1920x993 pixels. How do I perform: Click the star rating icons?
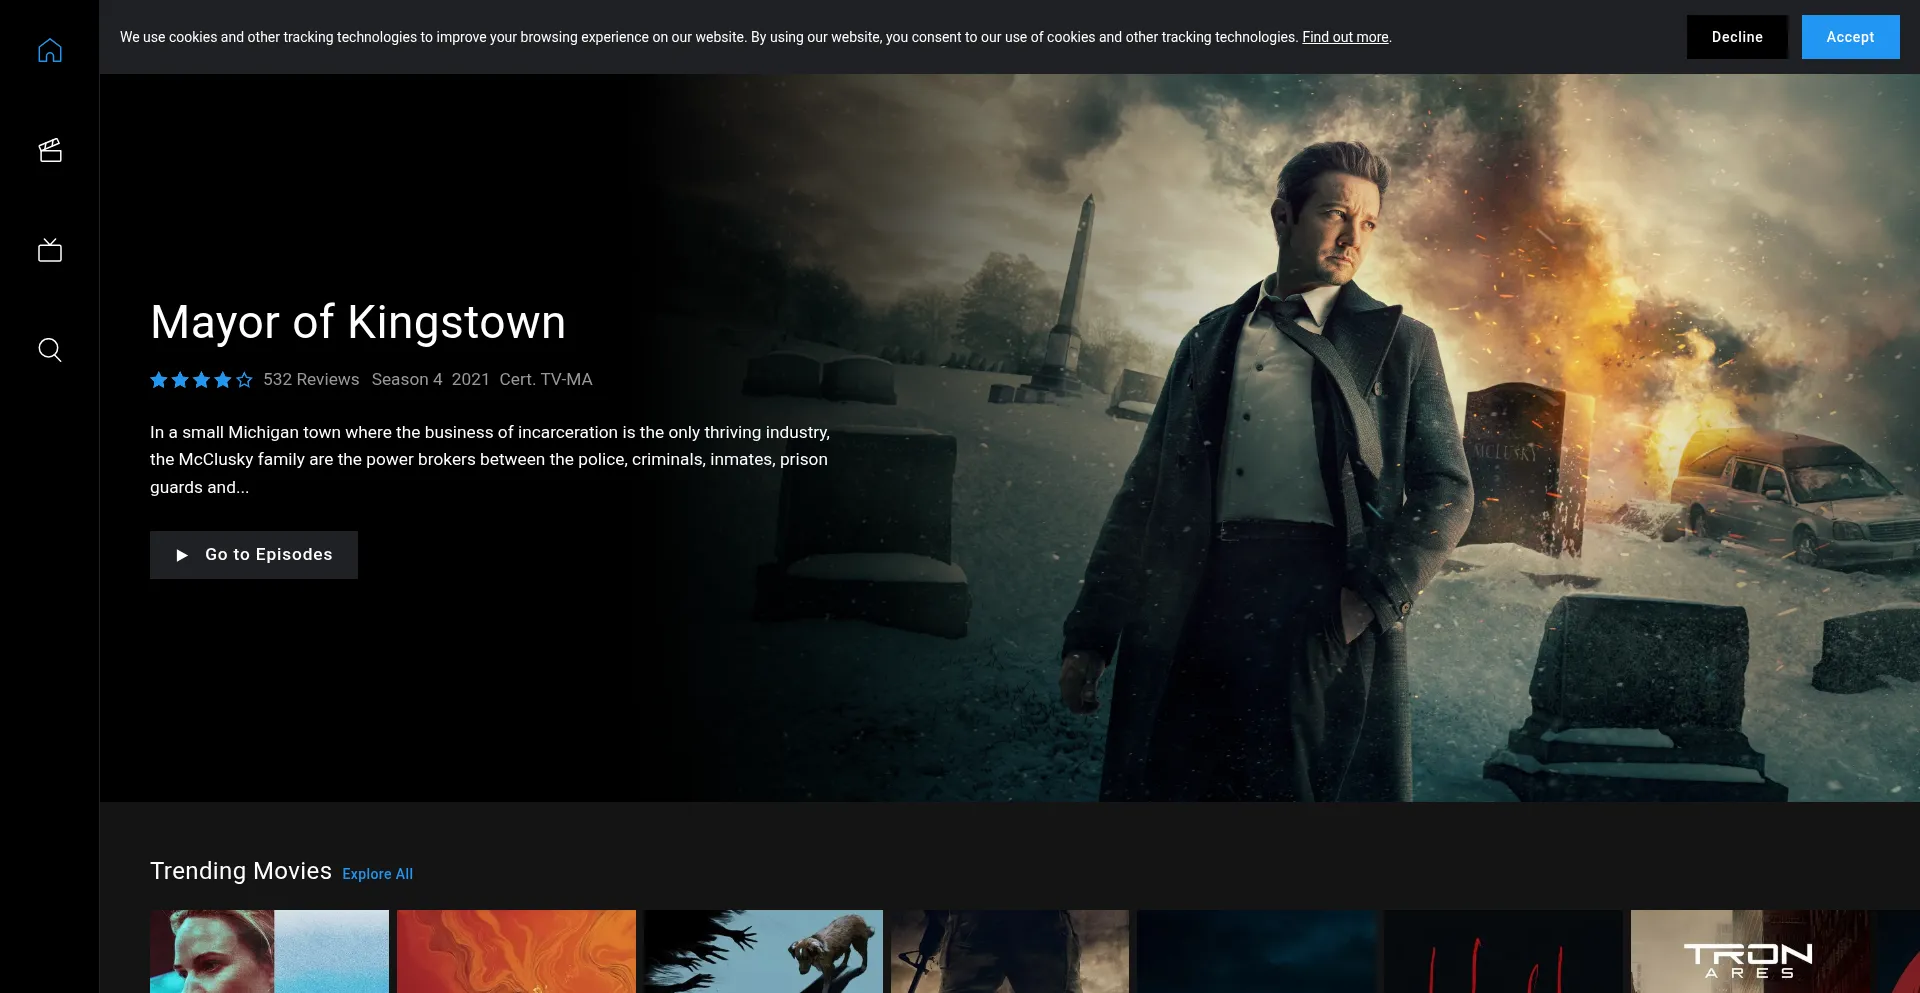tap(201, 380)
